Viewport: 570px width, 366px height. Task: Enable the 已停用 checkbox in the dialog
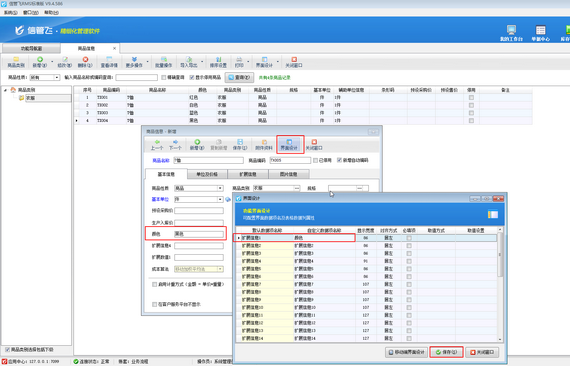coord(316,160)
